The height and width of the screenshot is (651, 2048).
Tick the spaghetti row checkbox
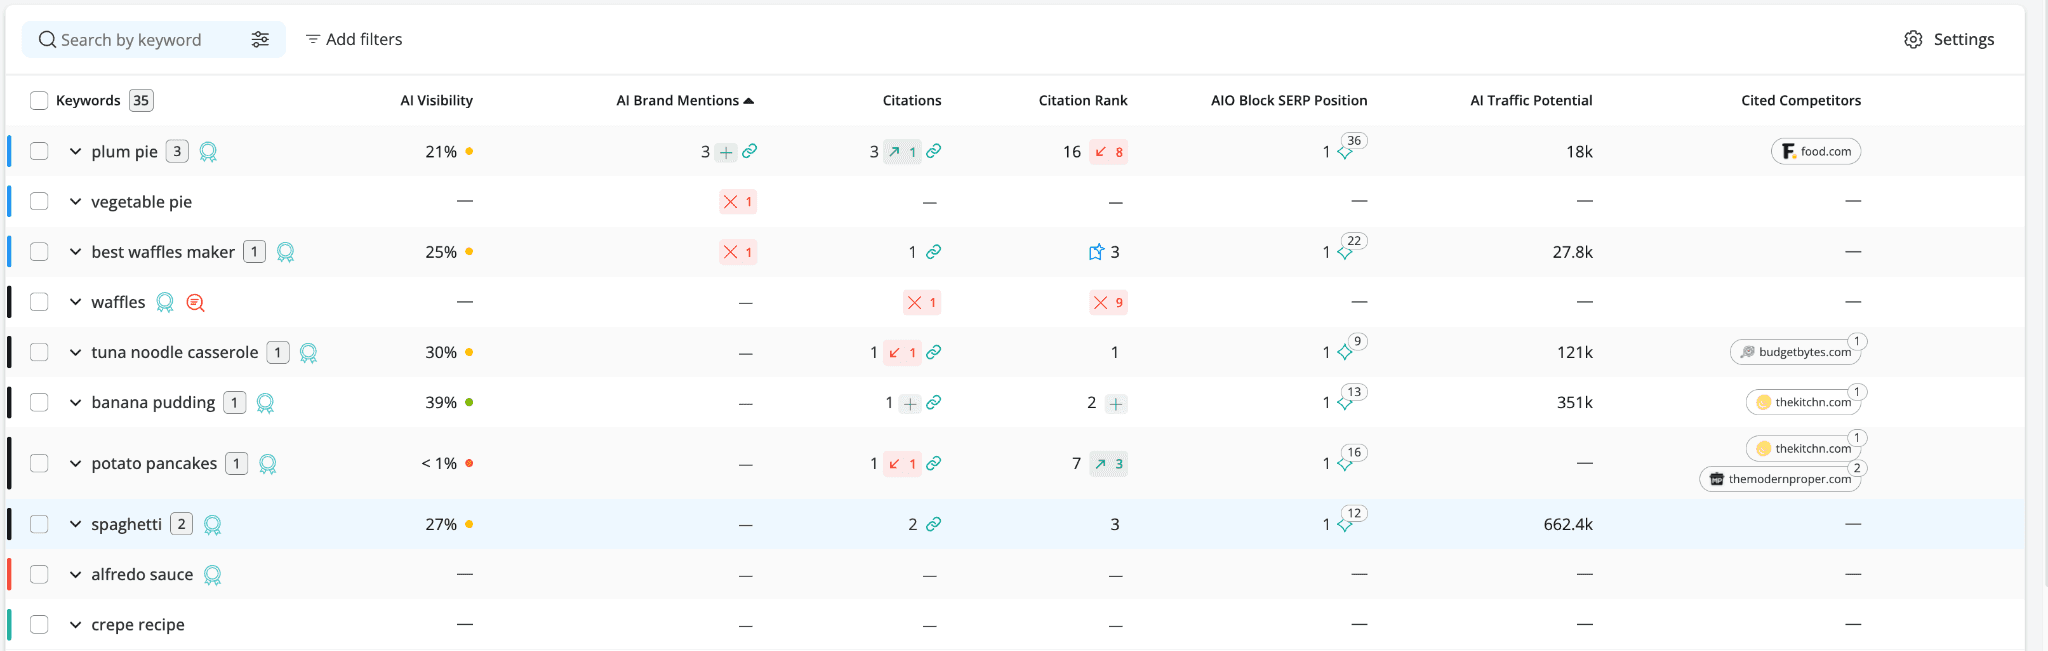[39, 524]
